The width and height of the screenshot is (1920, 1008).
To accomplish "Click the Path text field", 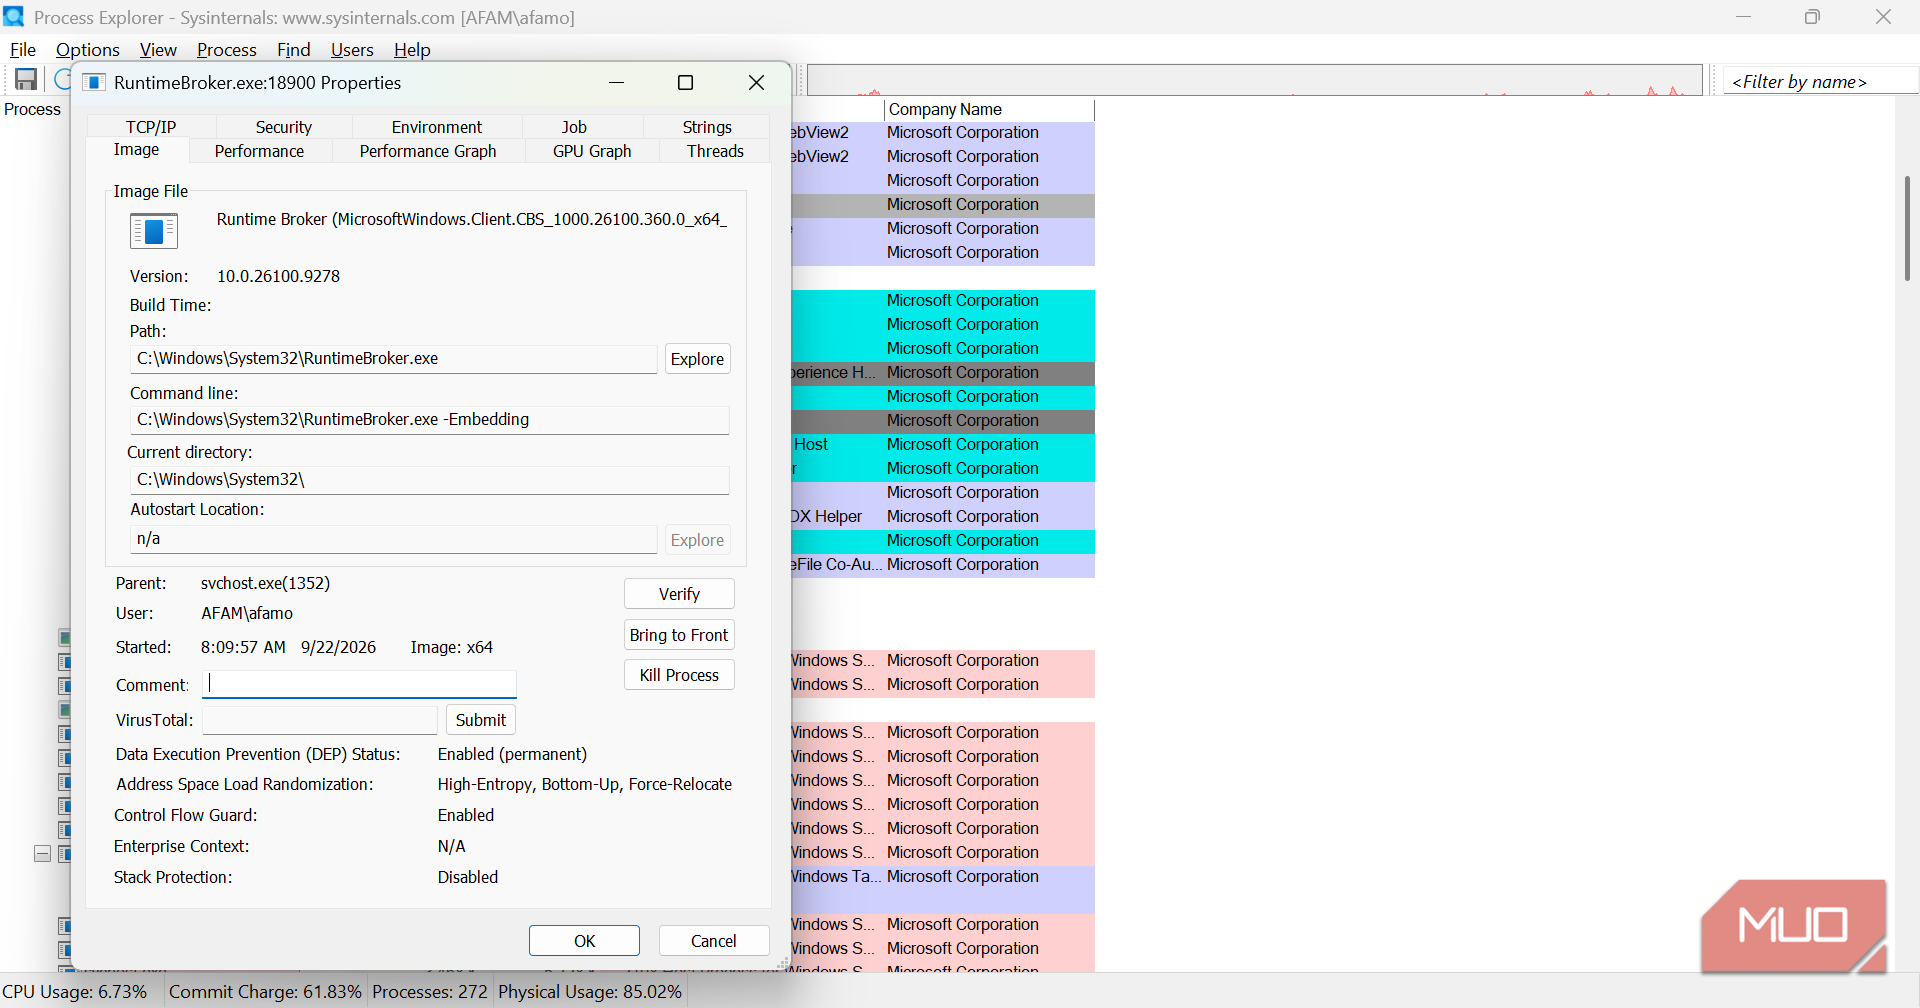I will (x=394, y=359).
